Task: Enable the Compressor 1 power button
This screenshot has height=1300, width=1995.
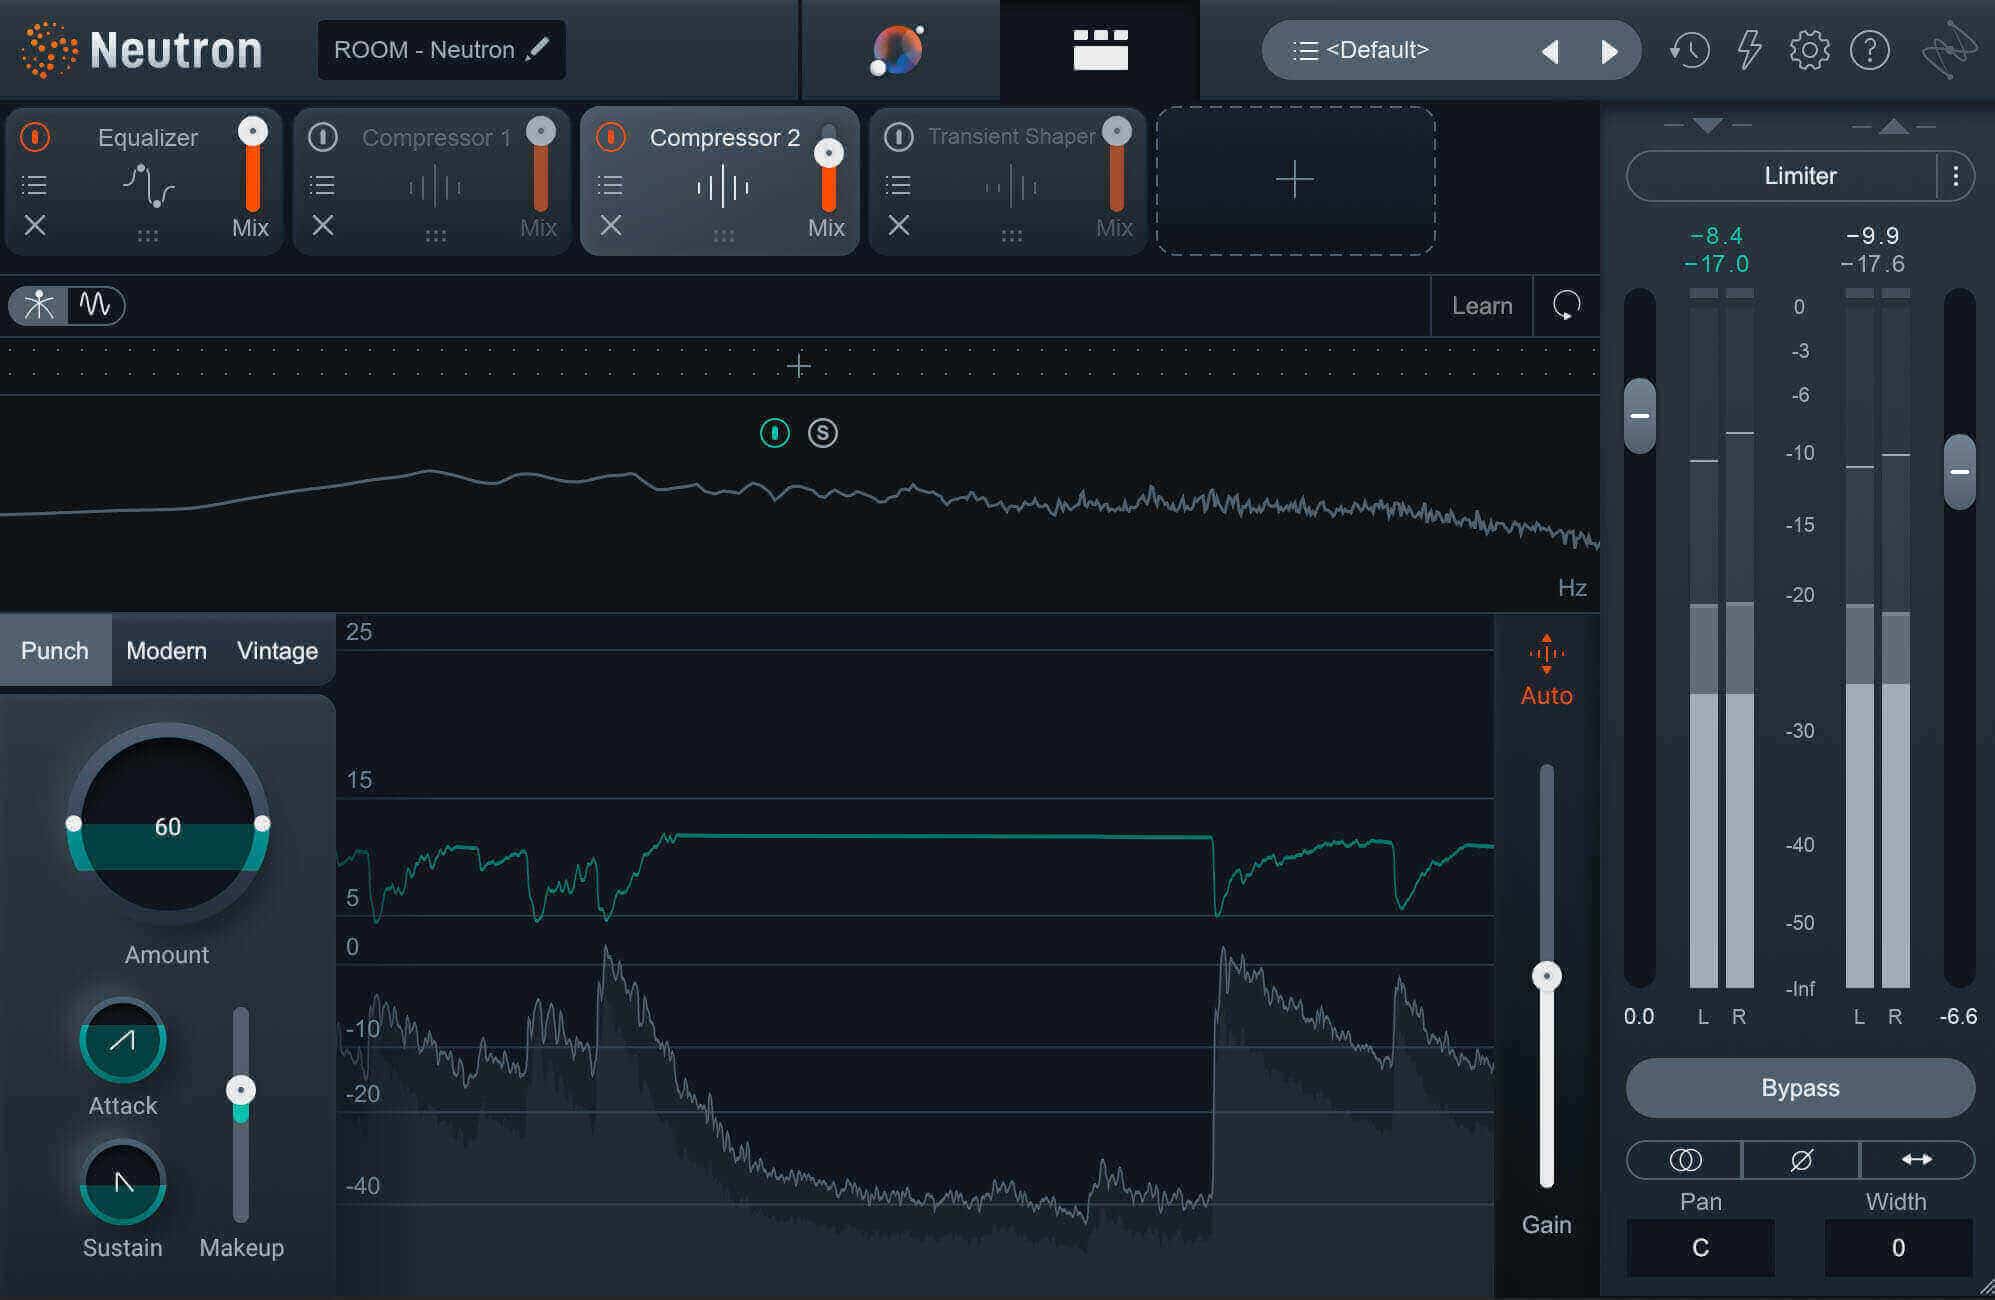Action: coord(323,137)
